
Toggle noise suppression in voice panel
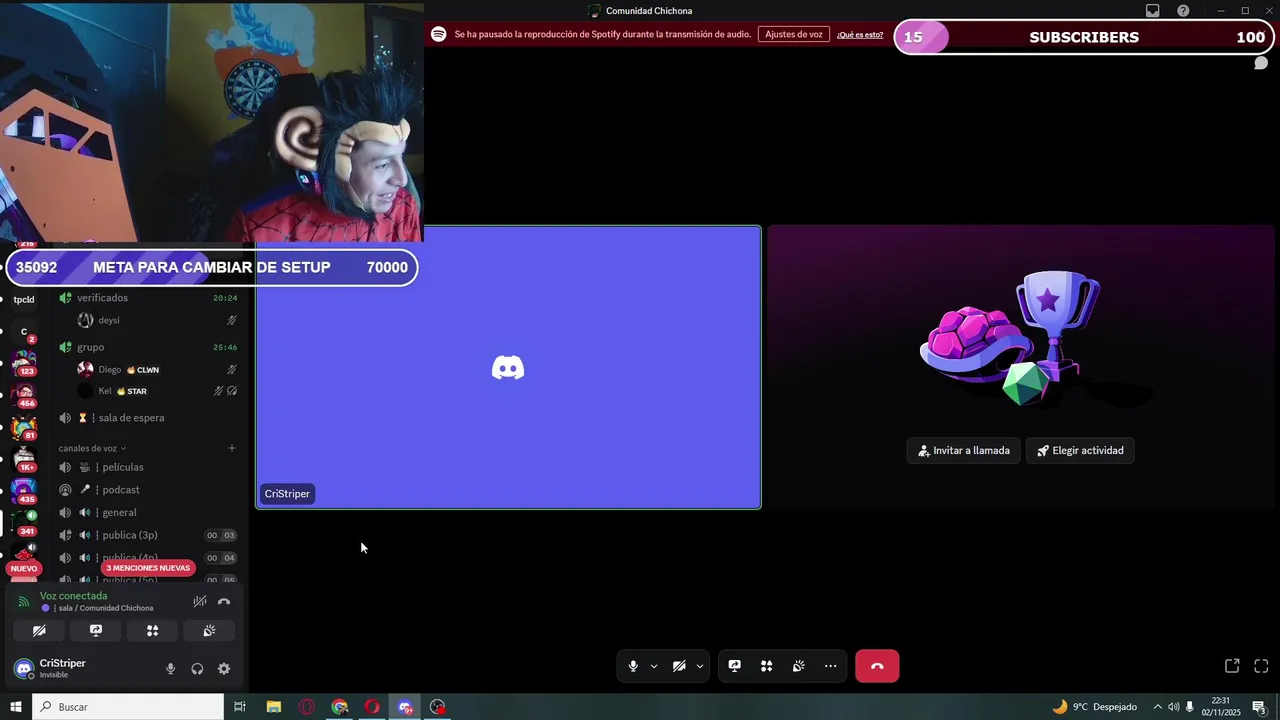point(200,601)
